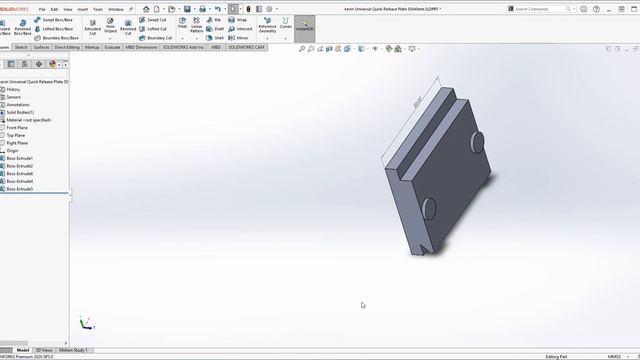
Task: Choose the Rib tool
Action: coord(213,20)
